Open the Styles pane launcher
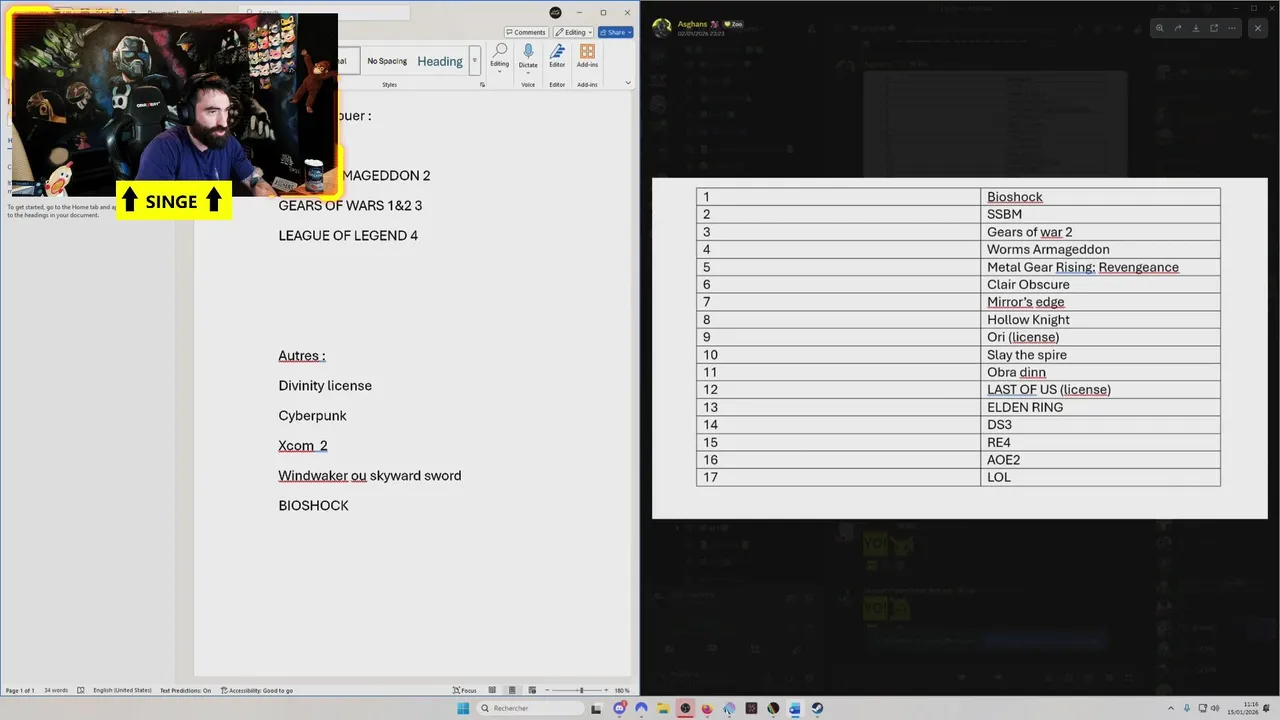Screen dimensions: 1280x720 (482, 85)
